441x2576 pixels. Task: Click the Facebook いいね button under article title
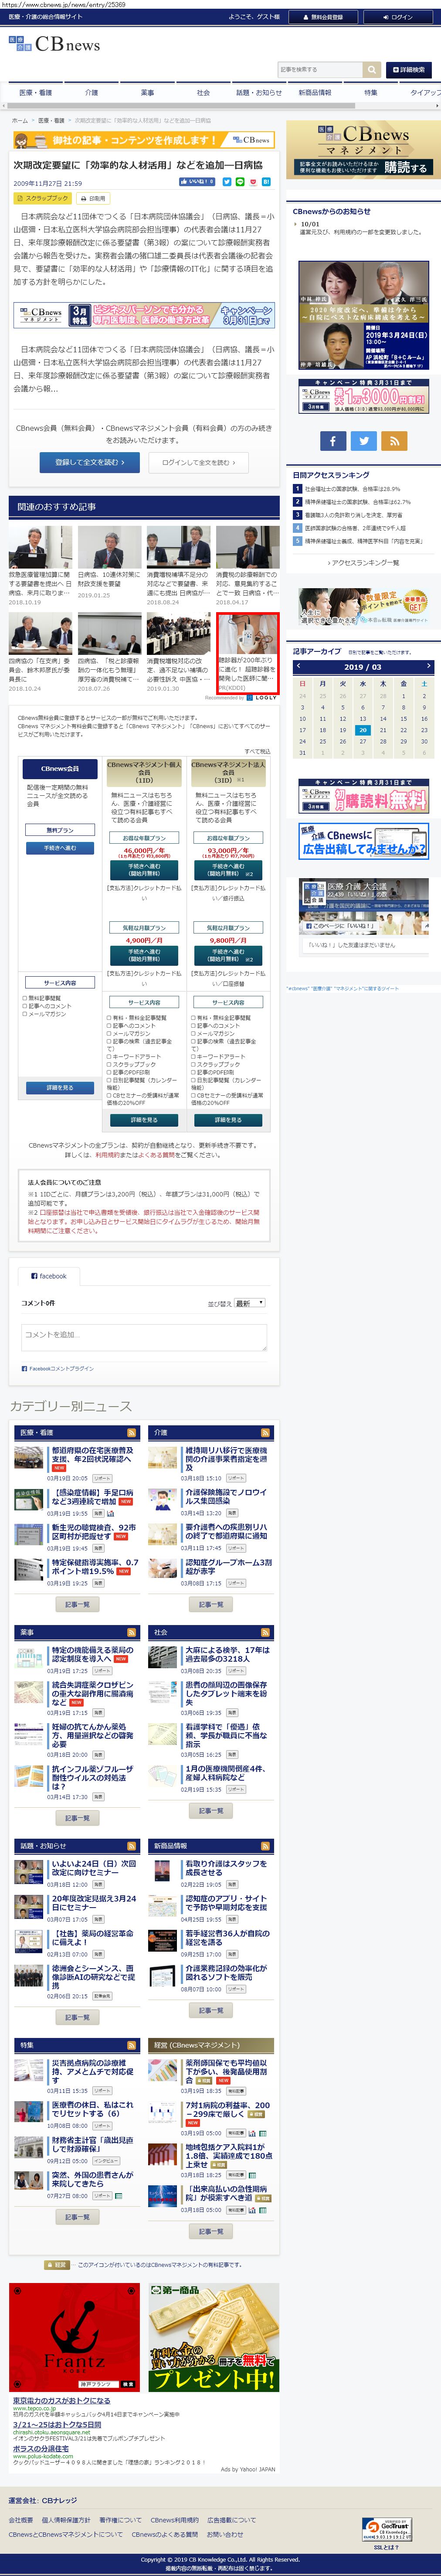(197, 182)
